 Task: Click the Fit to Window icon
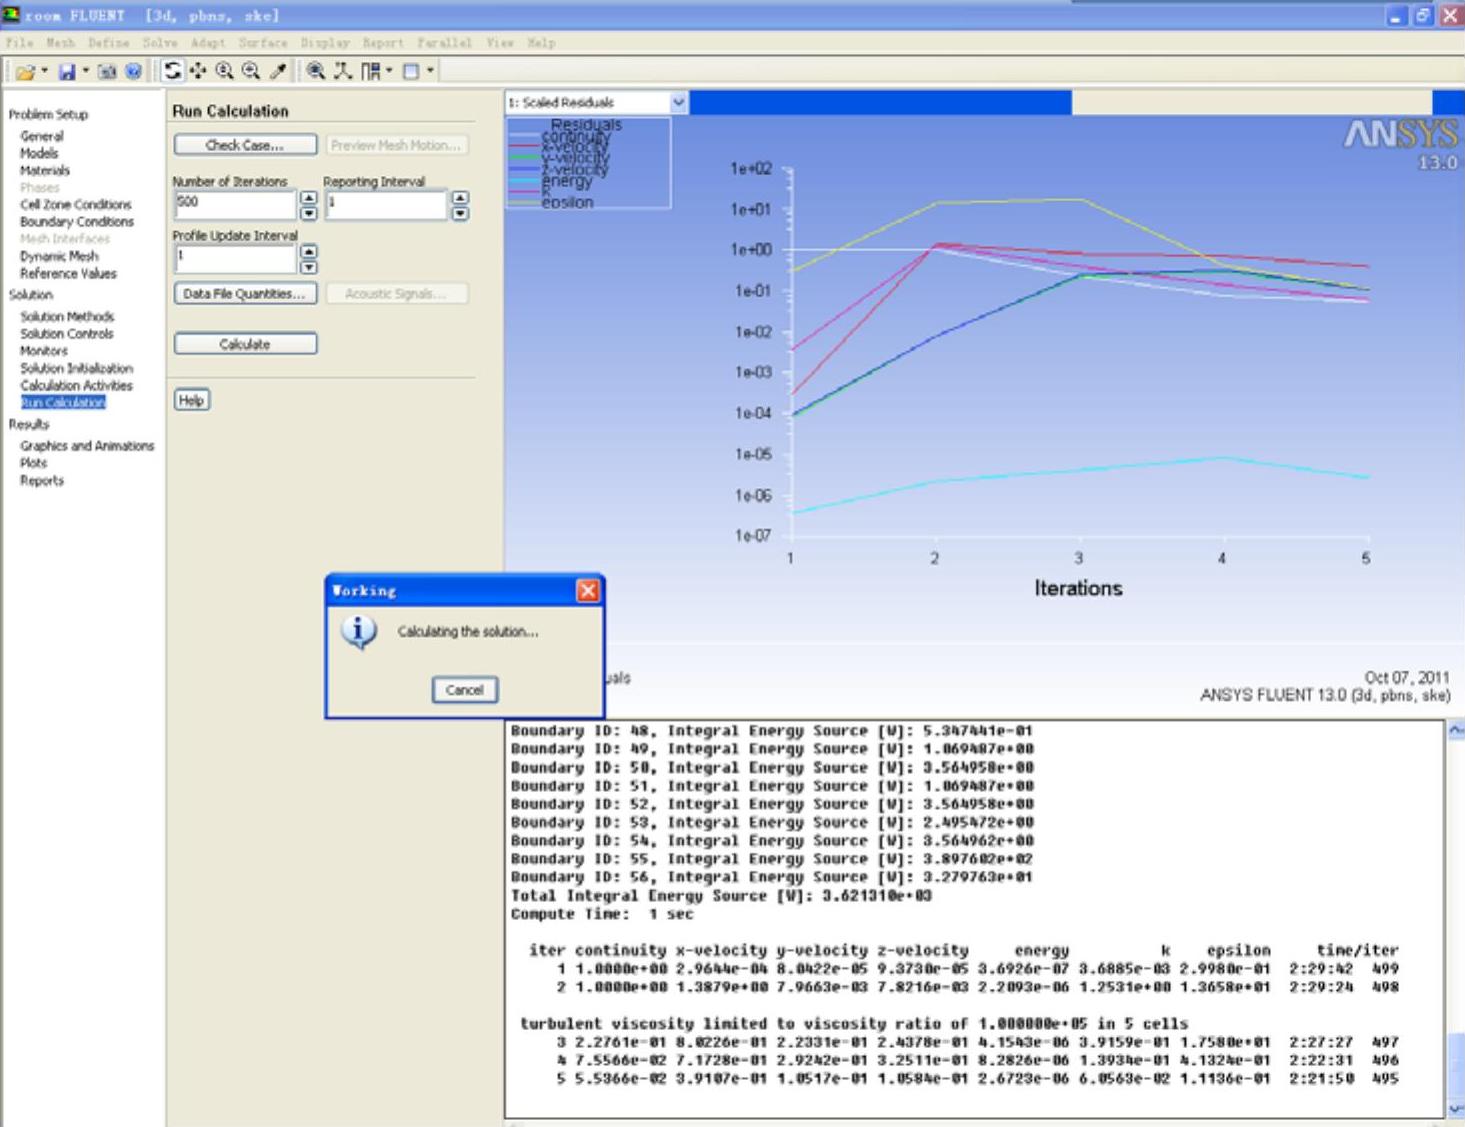click(316, 71)
